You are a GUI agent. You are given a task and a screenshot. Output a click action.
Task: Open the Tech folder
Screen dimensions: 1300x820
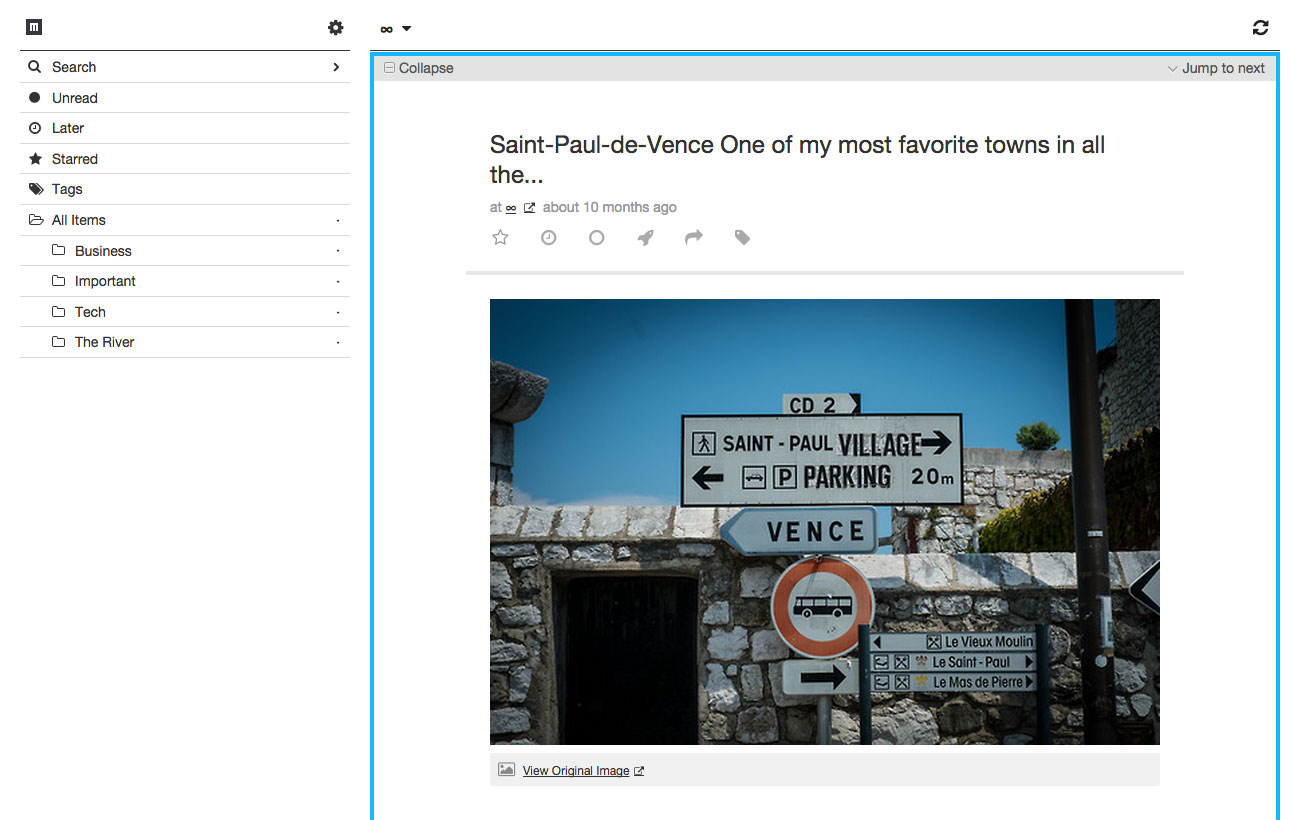[x=185, y=312]
